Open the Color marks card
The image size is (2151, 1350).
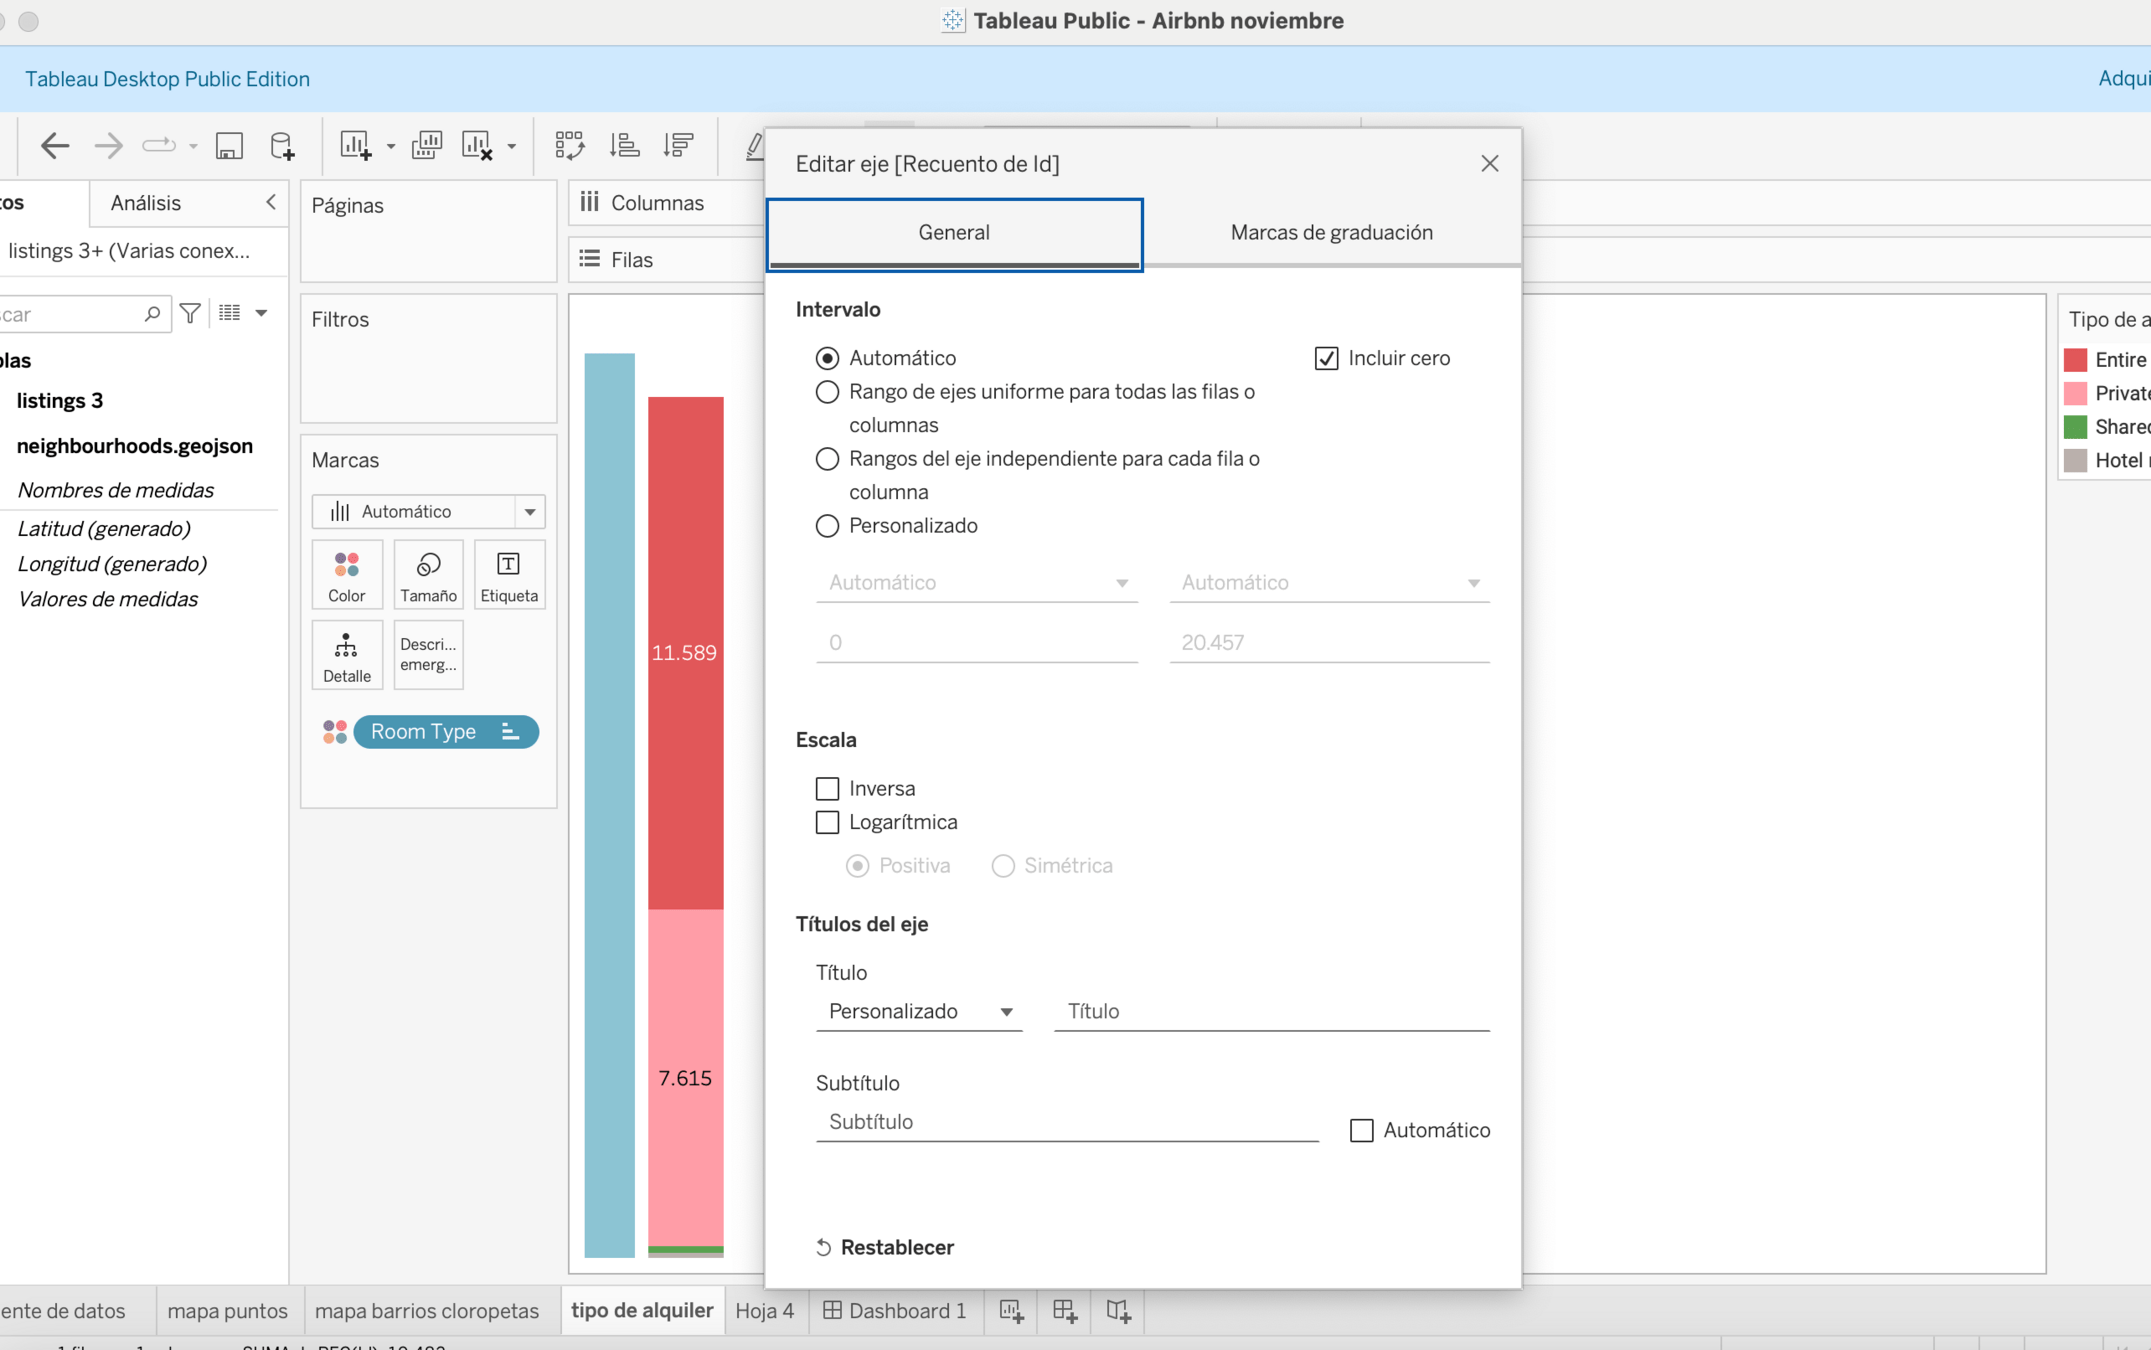(x=347, y=575)
